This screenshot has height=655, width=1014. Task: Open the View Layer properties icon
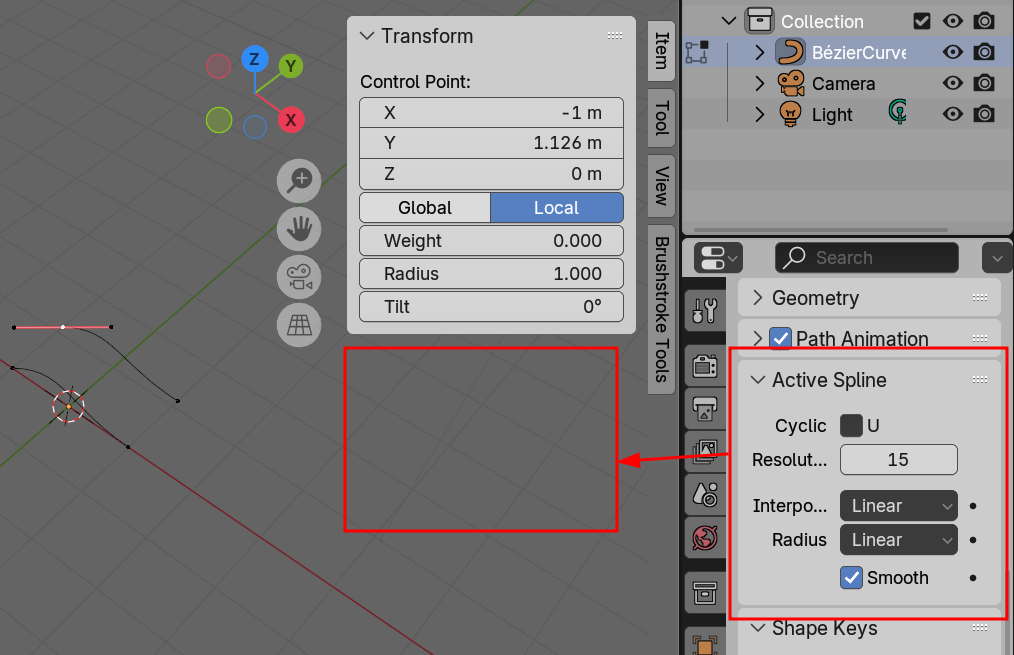[705, 451]
